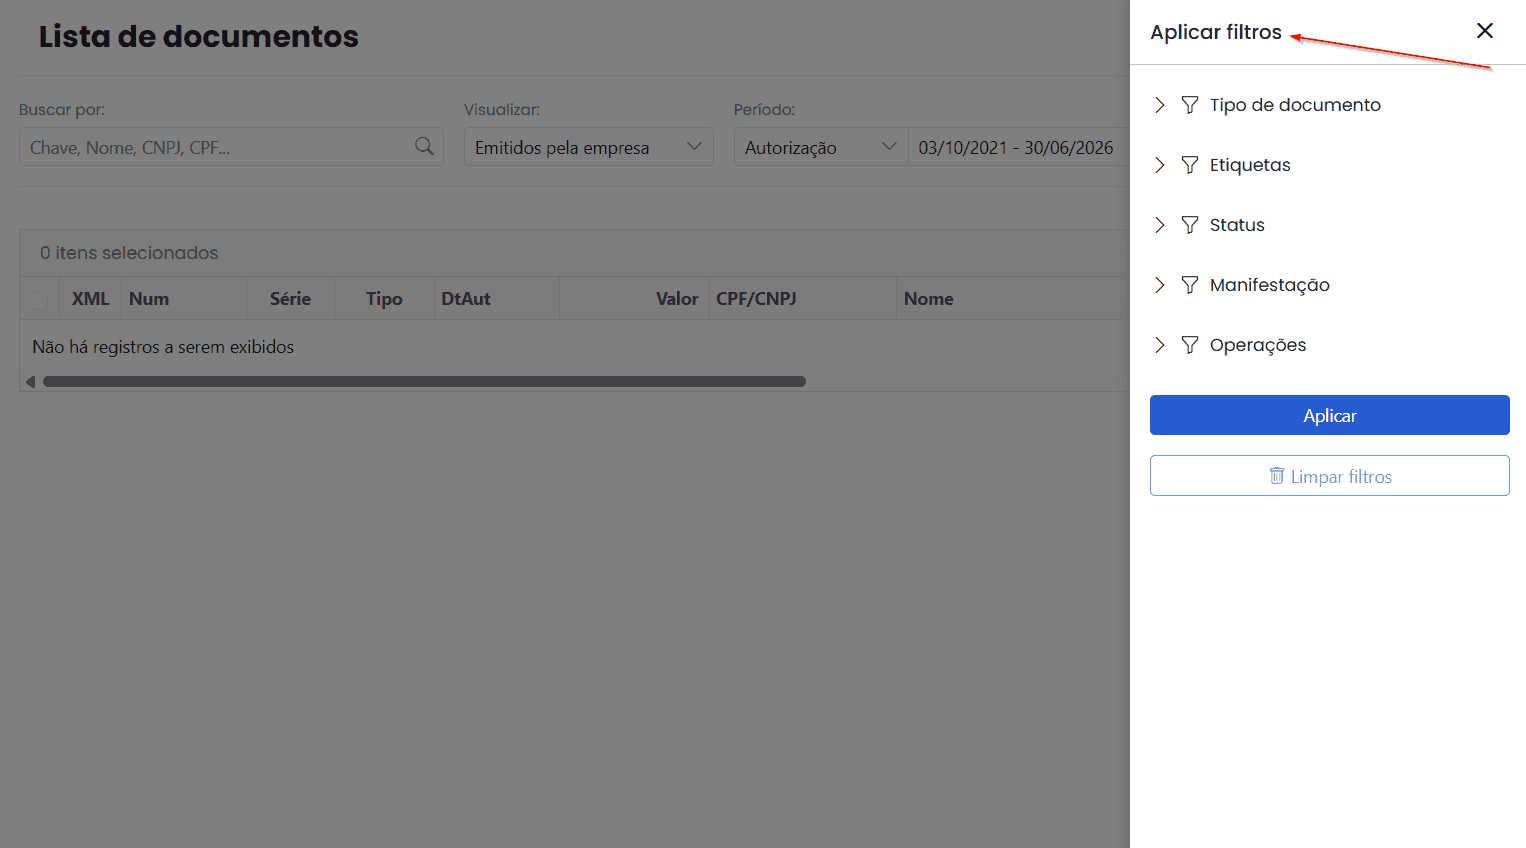
Task: Click Não há registros a serem exibidos
Action: click(163, 347)
